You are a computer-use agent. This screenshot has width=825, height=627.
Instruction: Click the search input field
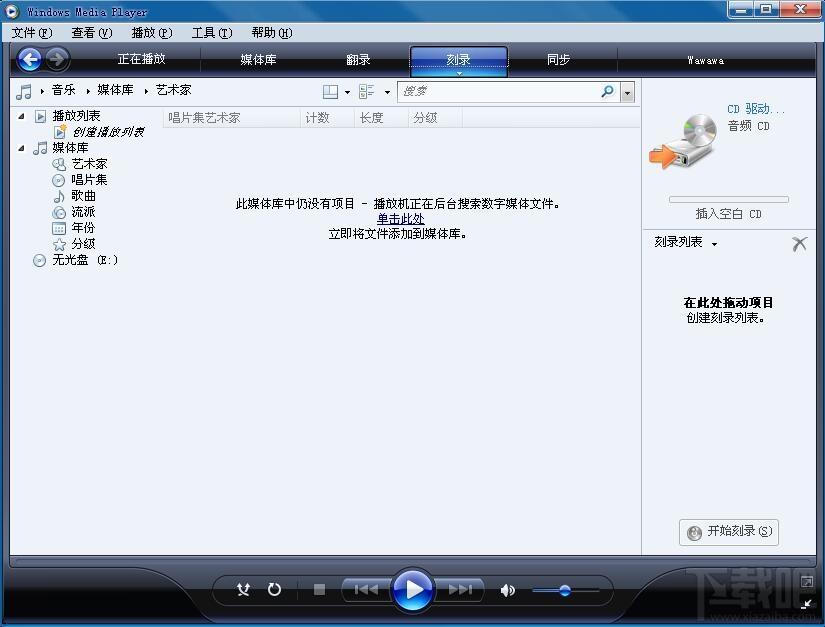click(x=499, y=92)
